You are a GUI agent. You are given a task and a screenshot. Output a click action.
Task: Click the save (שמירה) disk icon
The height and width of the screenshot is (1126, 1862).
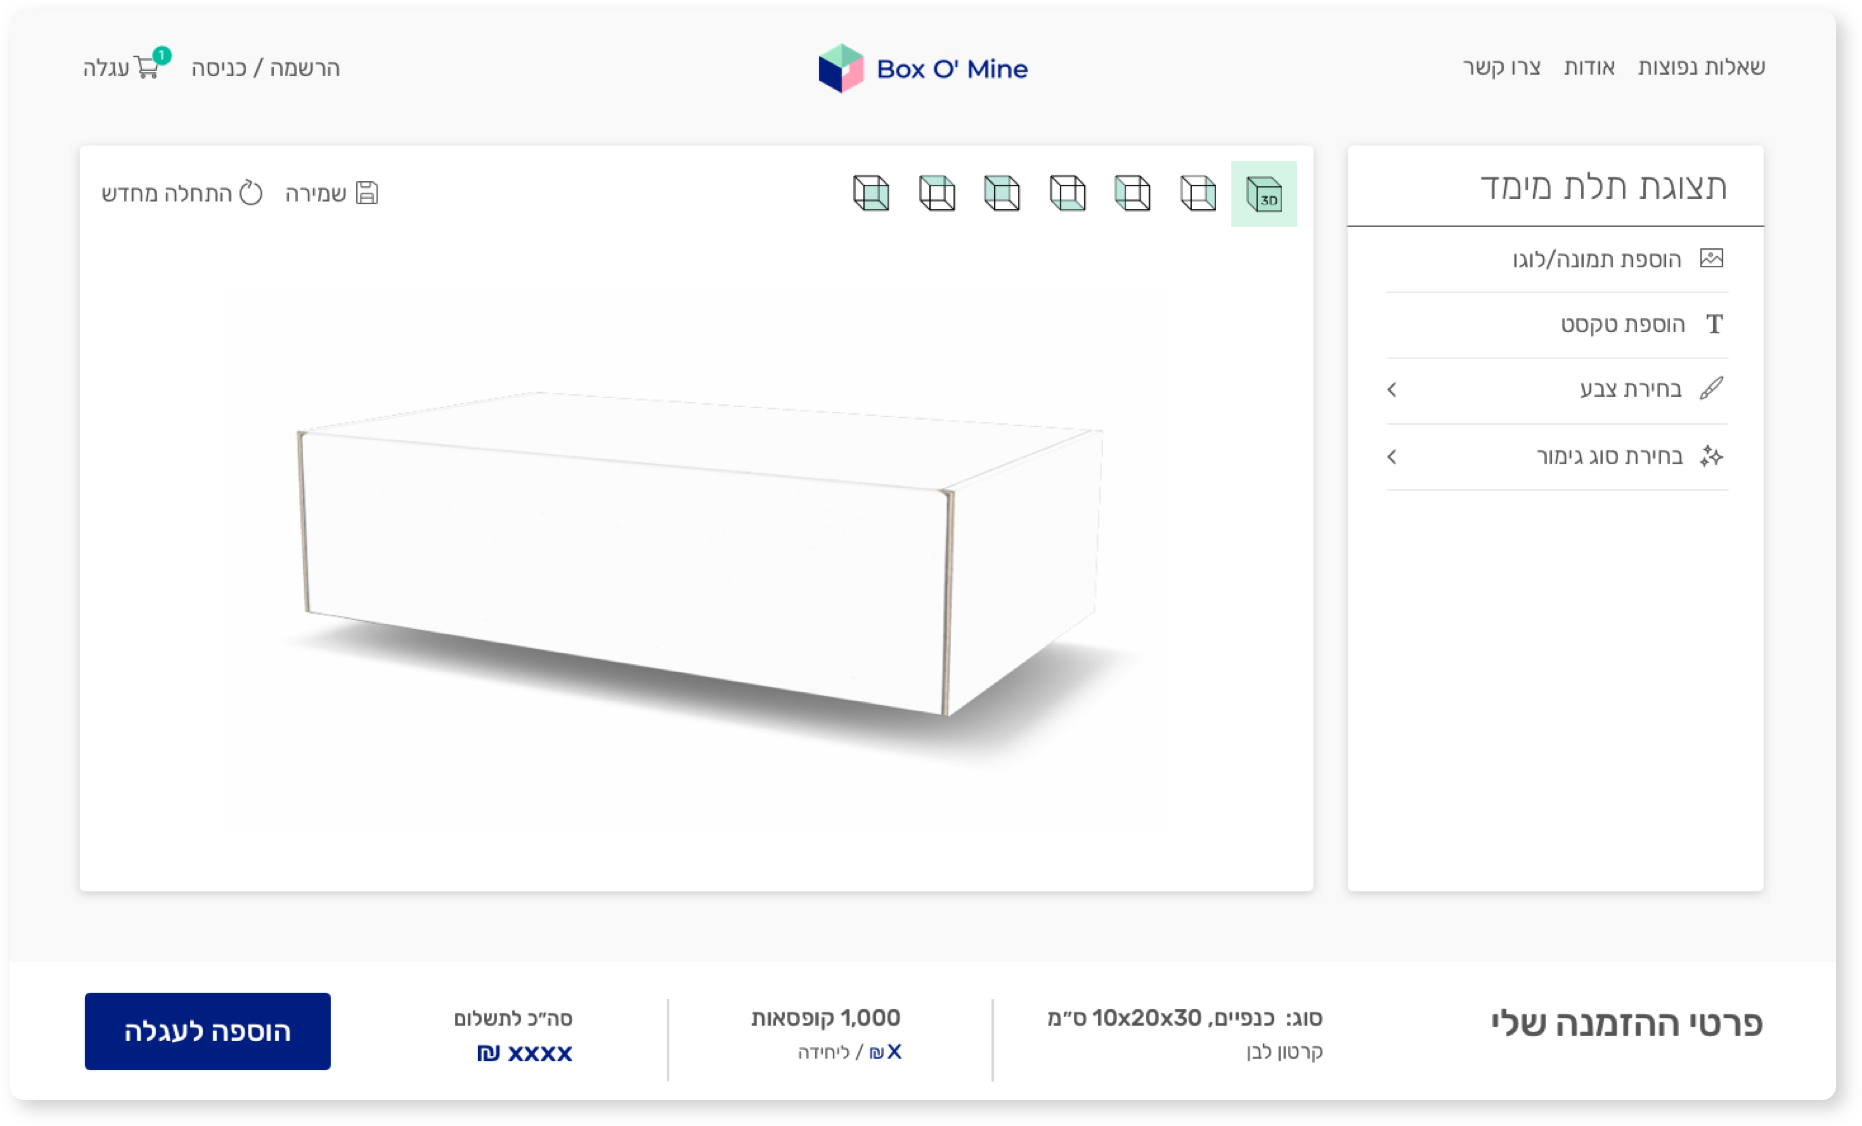click(x=367, y=193)
